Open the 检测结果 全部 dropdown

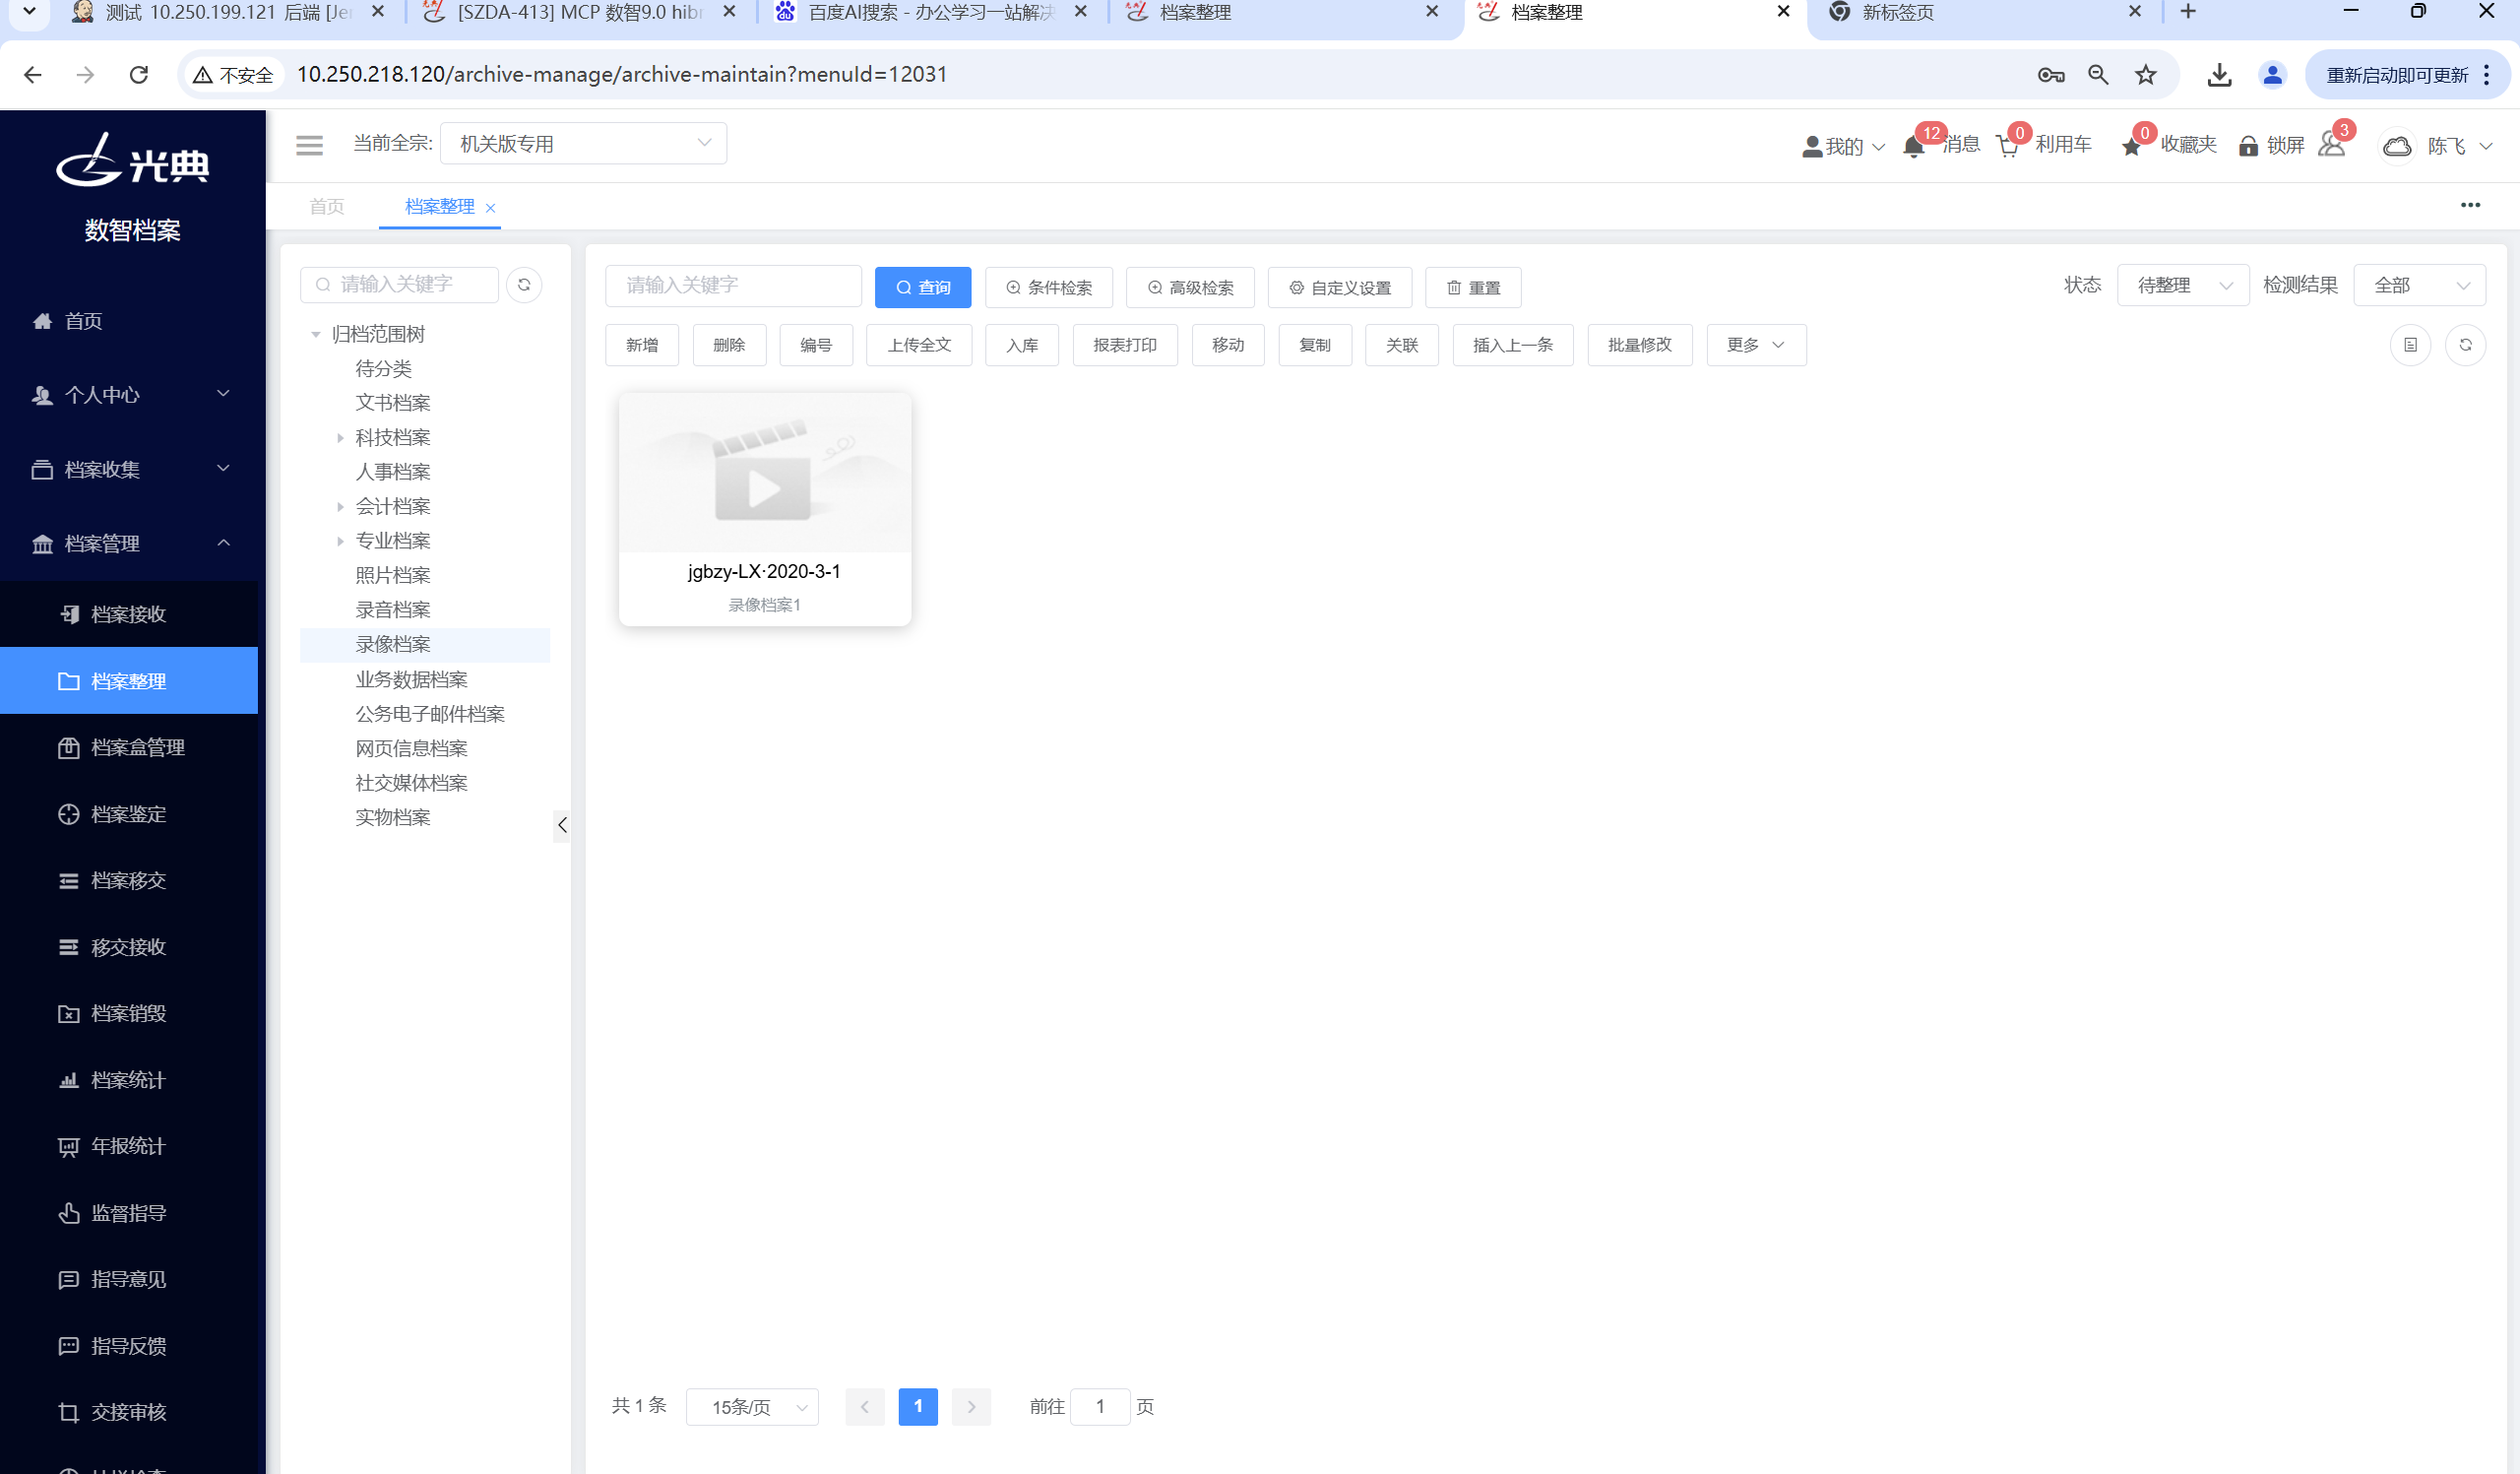tap(2420, 286)
